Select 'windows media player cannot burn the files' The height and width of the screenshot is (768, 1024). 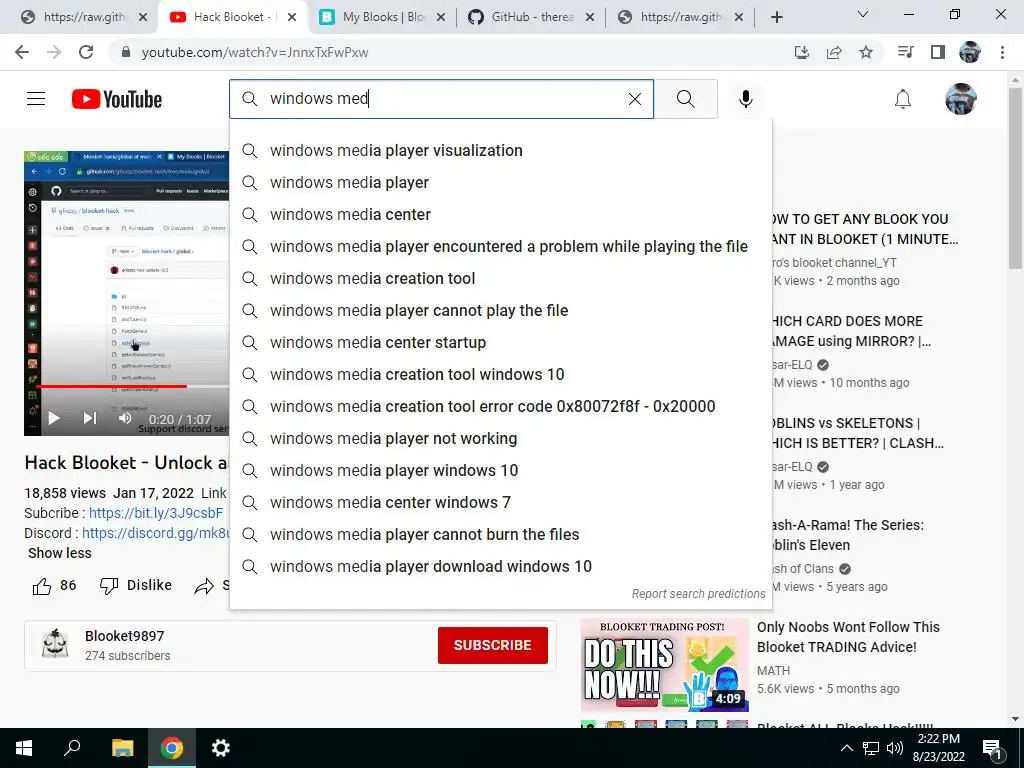[500, 535]
